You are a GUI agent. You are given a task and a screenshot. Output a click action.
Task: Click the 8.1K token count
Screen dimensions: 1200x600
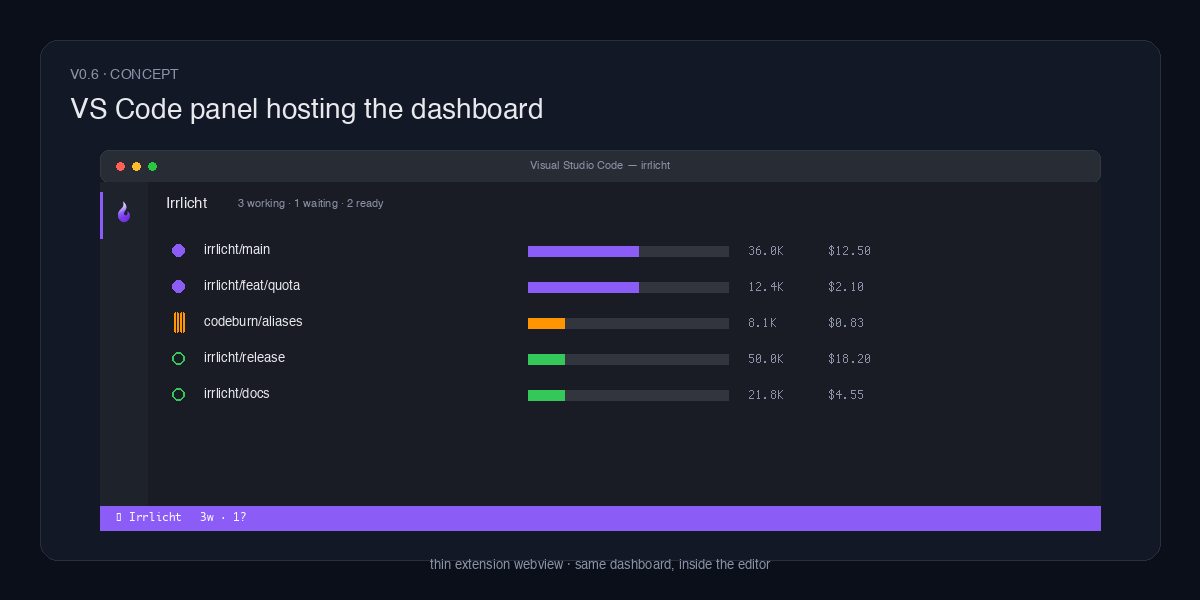click(762, 323)
